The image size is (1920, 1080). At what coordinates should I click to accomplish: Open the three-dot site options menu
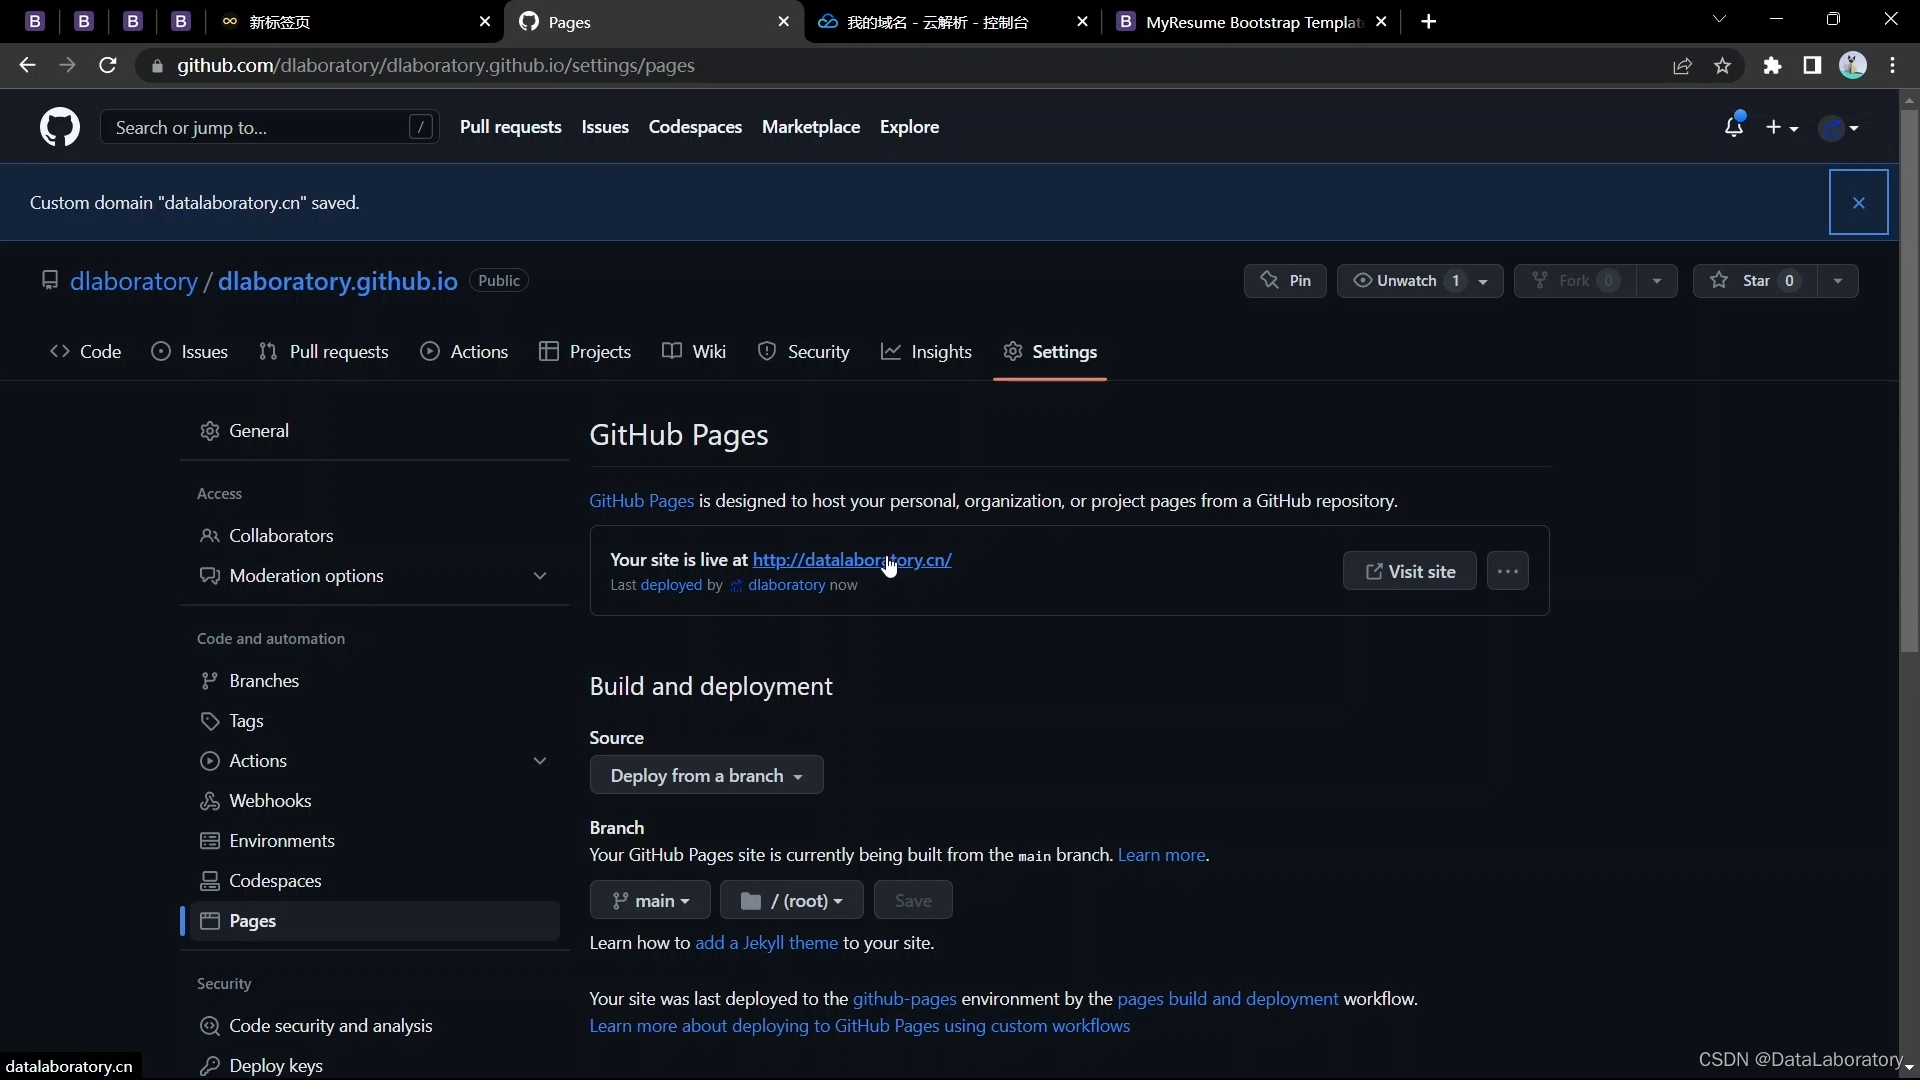(1508, 571)
